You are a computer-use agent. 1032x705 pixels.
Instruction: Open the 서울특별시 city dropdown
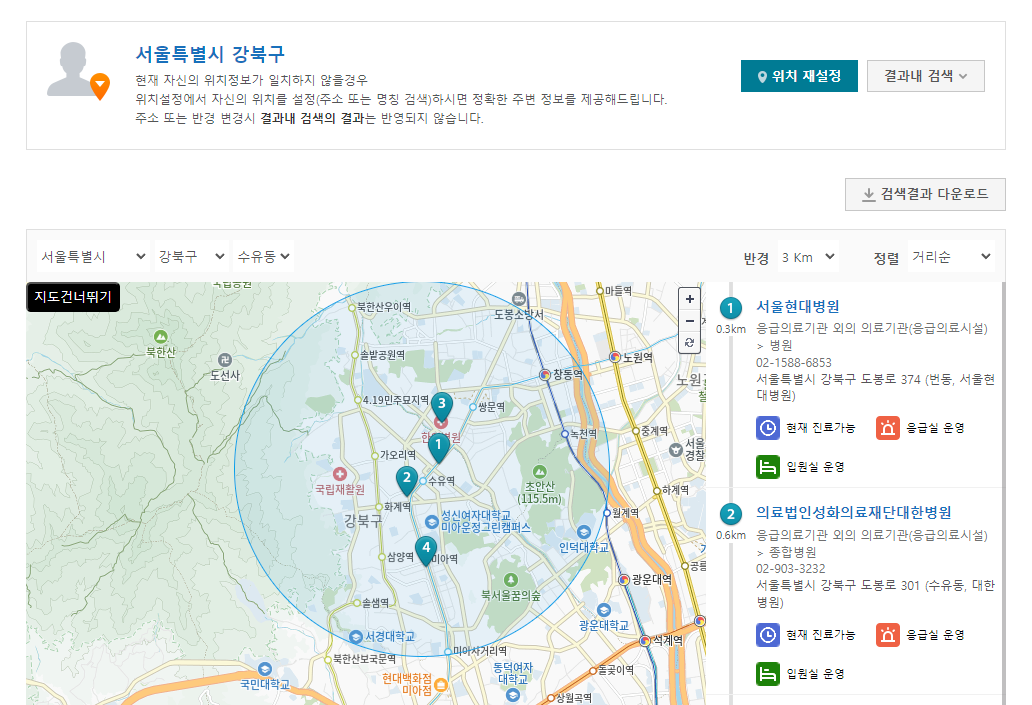(92, 257)
